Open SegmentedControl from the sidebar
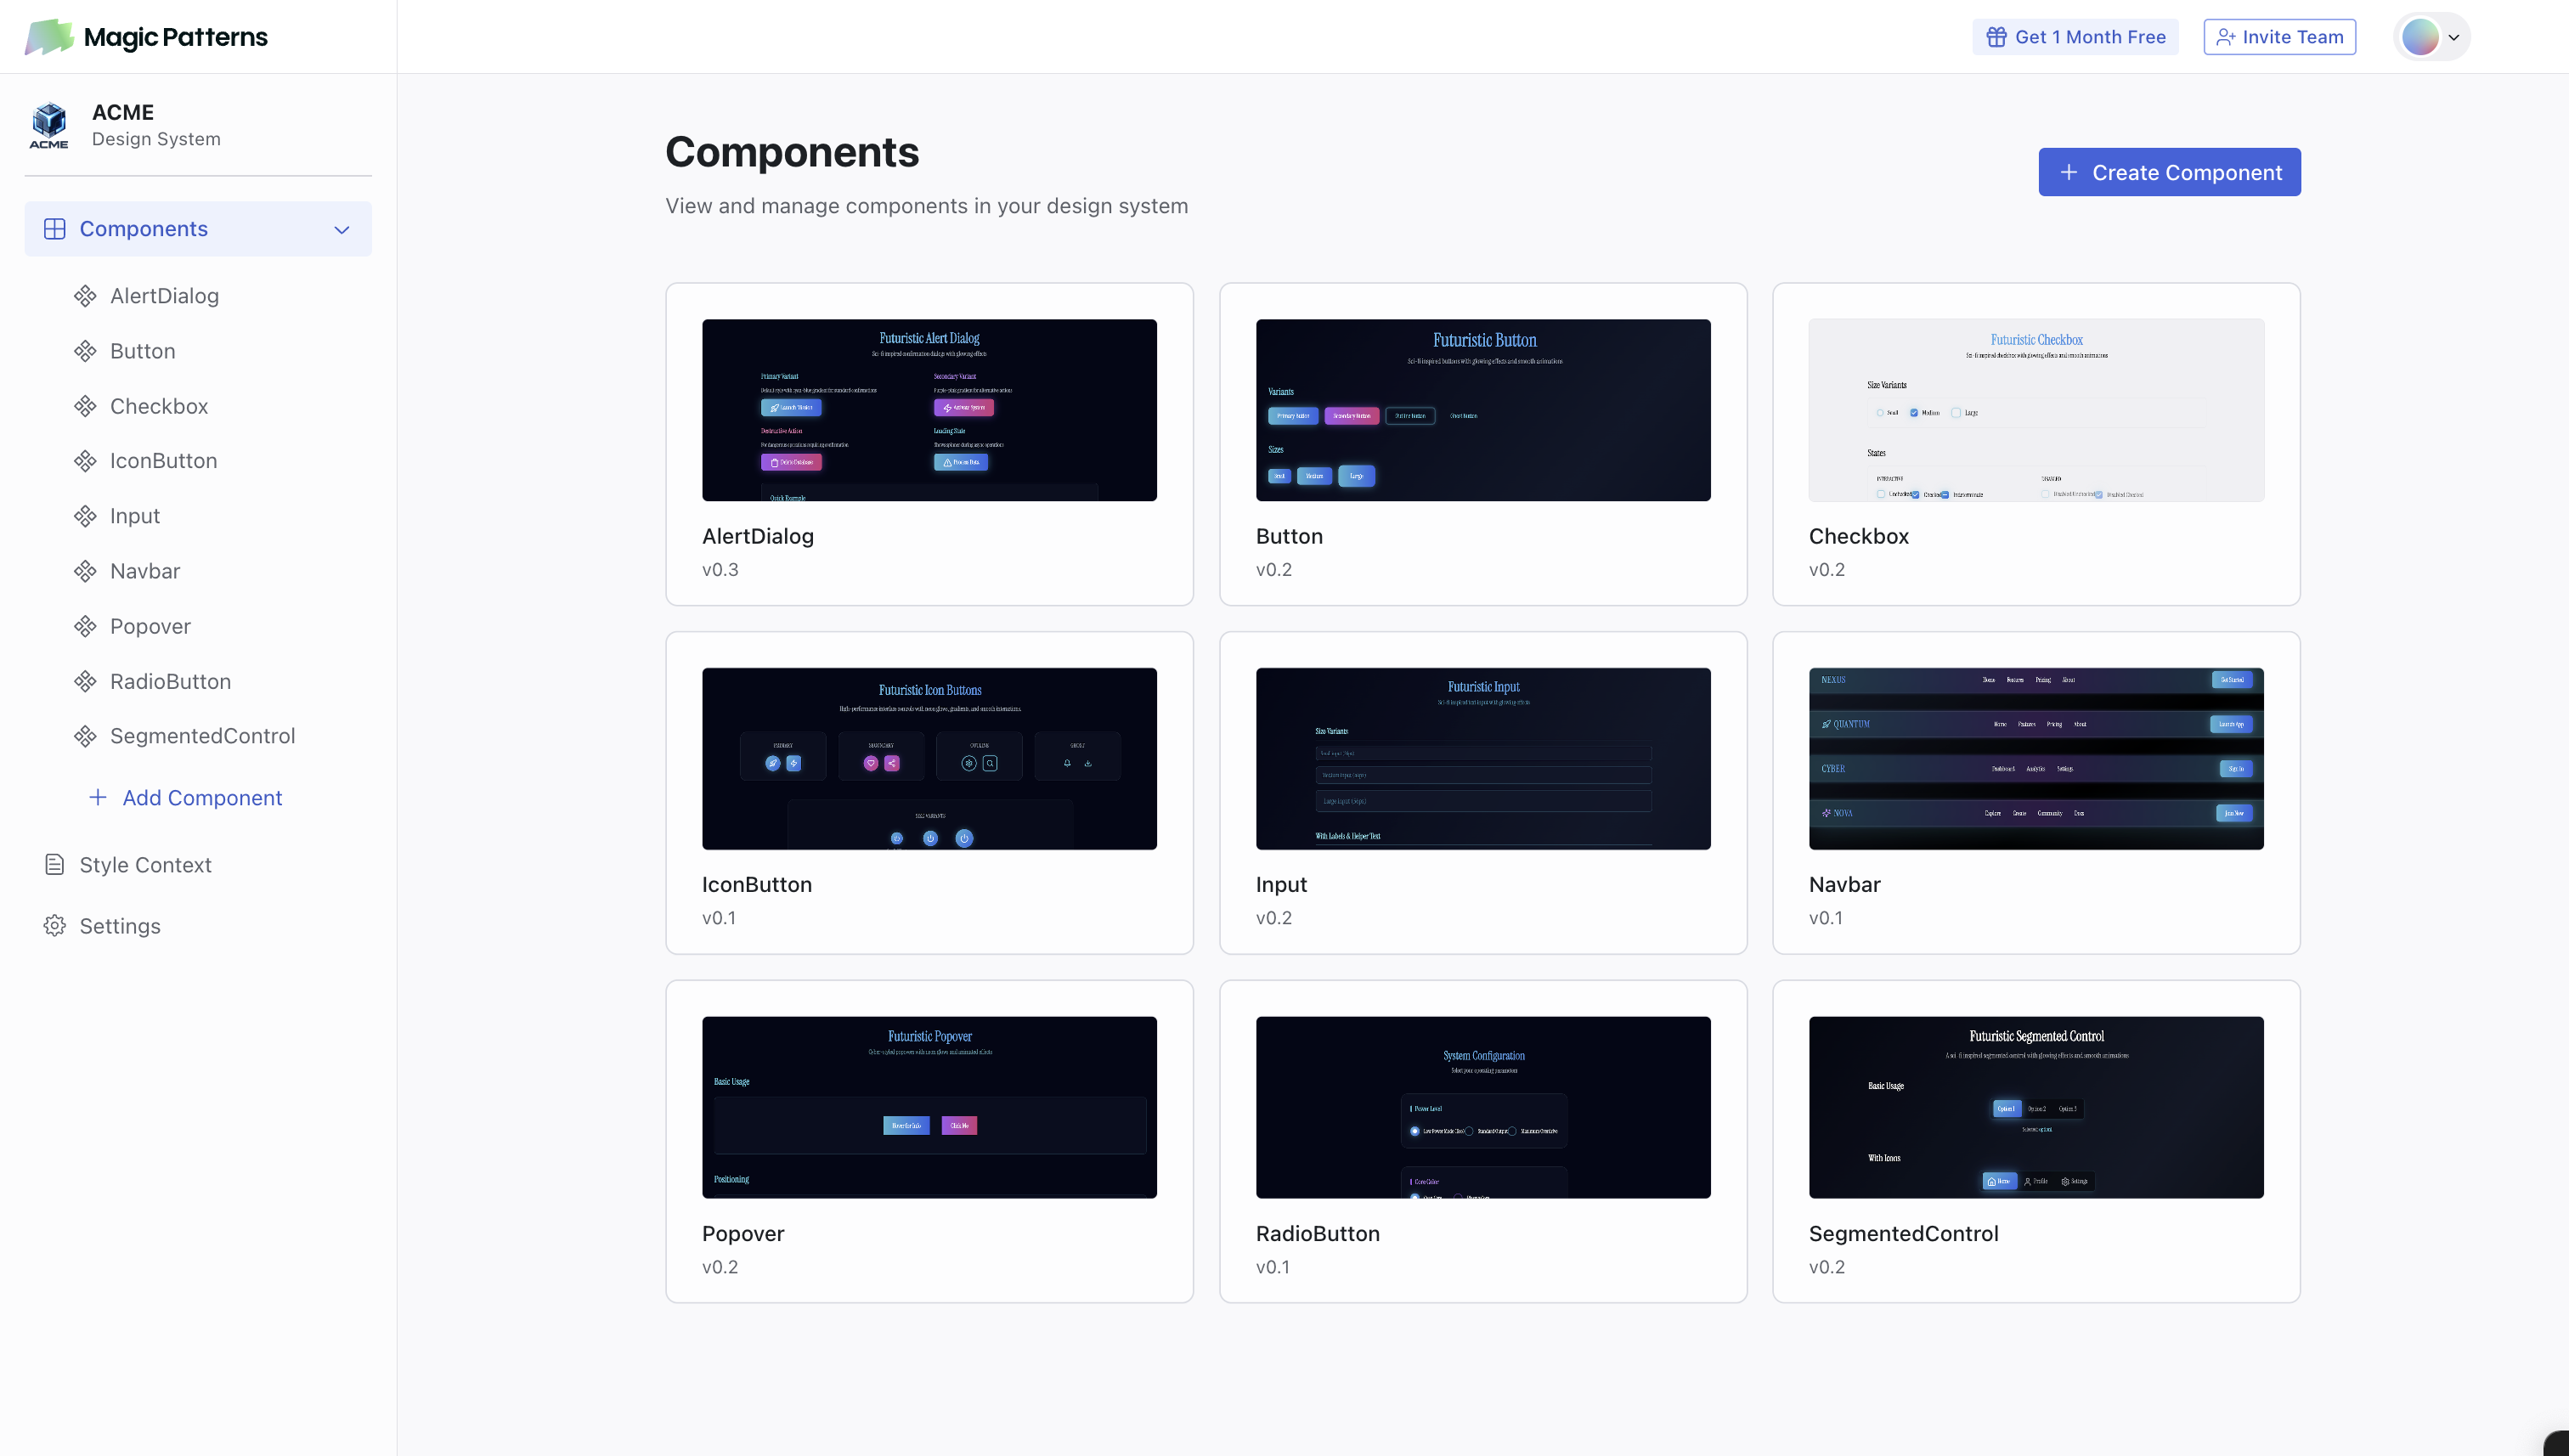Screen dimensions: 2569x1456 [202, 736]
